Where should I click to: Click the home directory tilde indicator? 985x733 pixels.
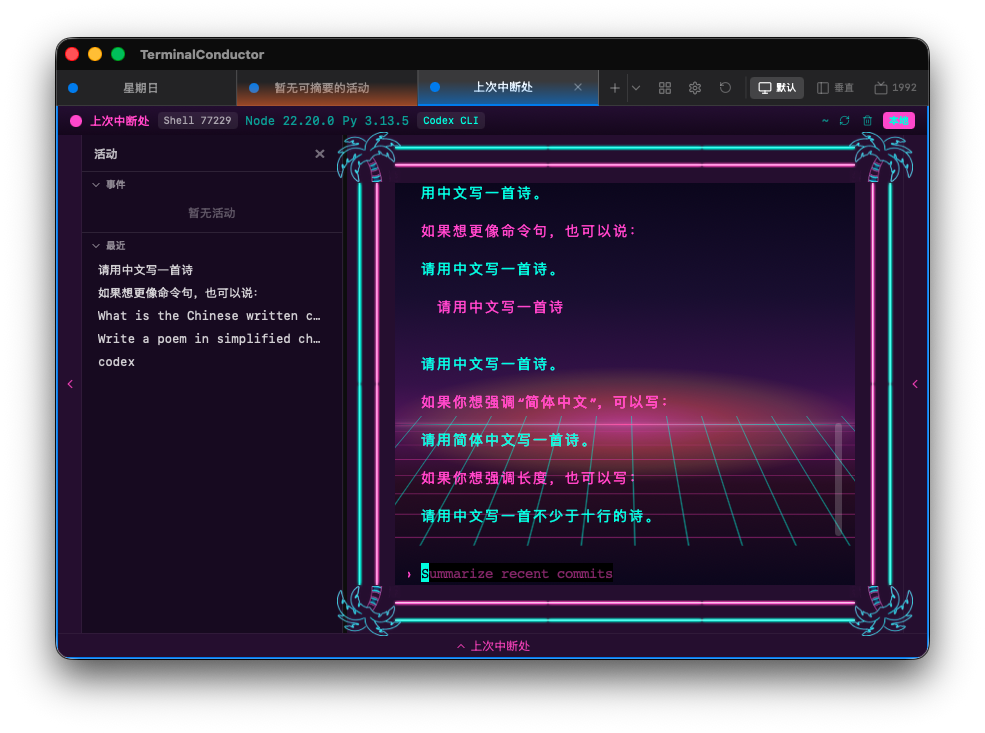(x=825, y=121)
